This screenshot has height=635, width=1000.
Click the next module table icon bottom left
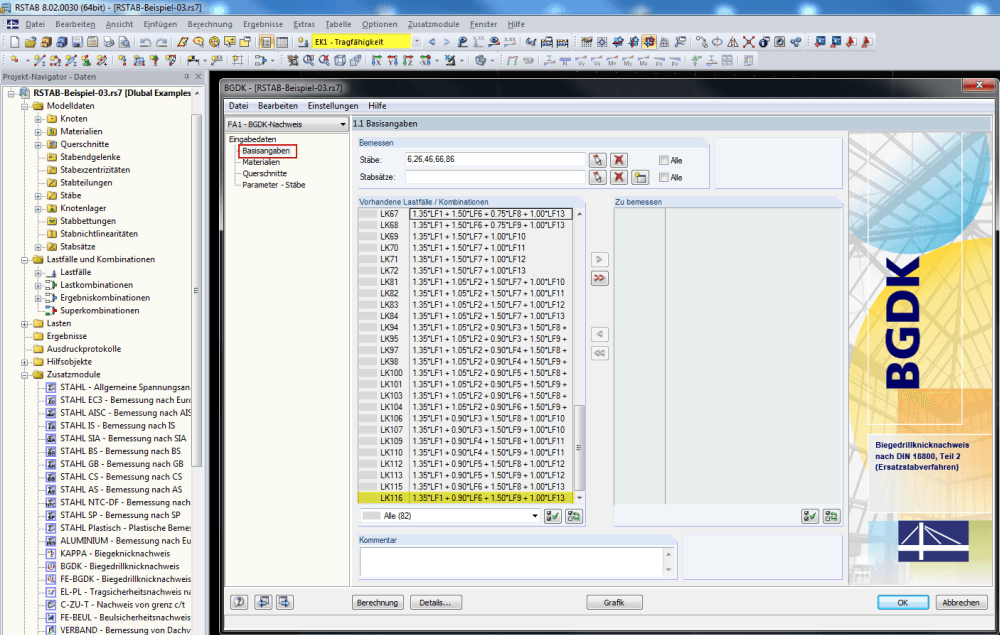284,602
